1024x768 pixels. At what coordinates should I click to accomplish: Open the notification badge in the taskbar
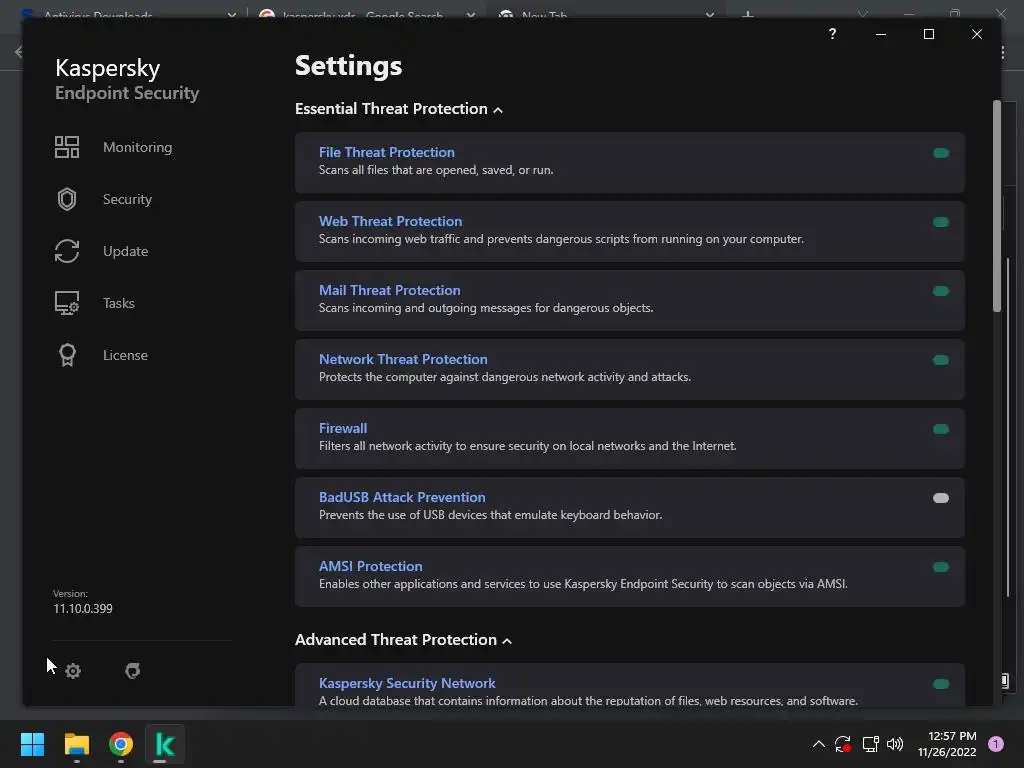[996, 744]
